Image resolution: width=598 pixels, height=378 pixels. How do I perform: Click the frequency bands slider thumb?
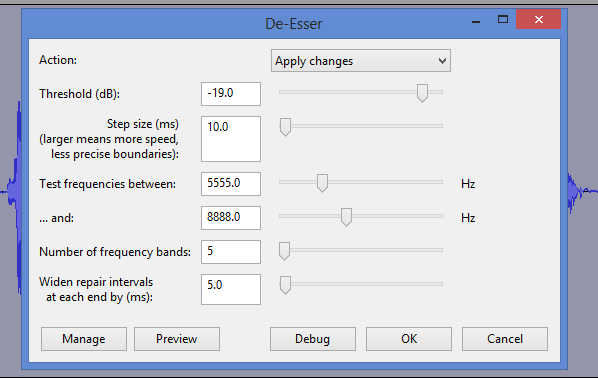point(285,251)
